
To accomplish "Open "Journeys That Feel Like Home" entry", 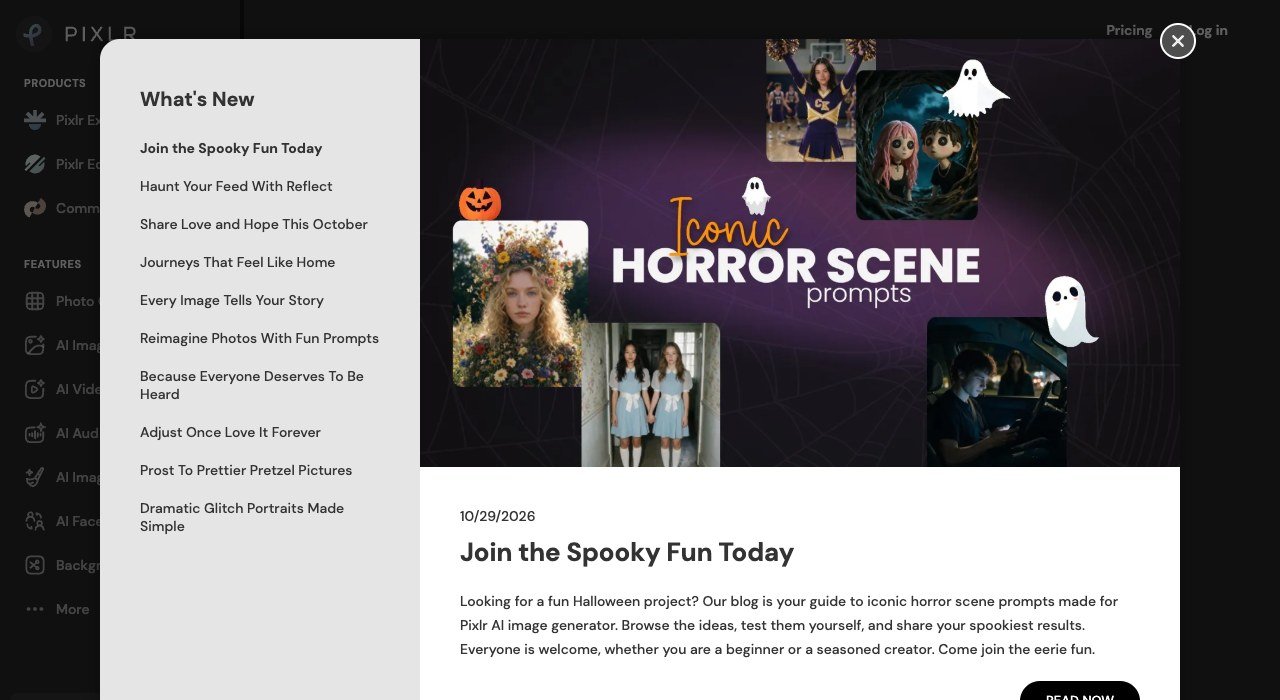I will [x=238, y=262].
